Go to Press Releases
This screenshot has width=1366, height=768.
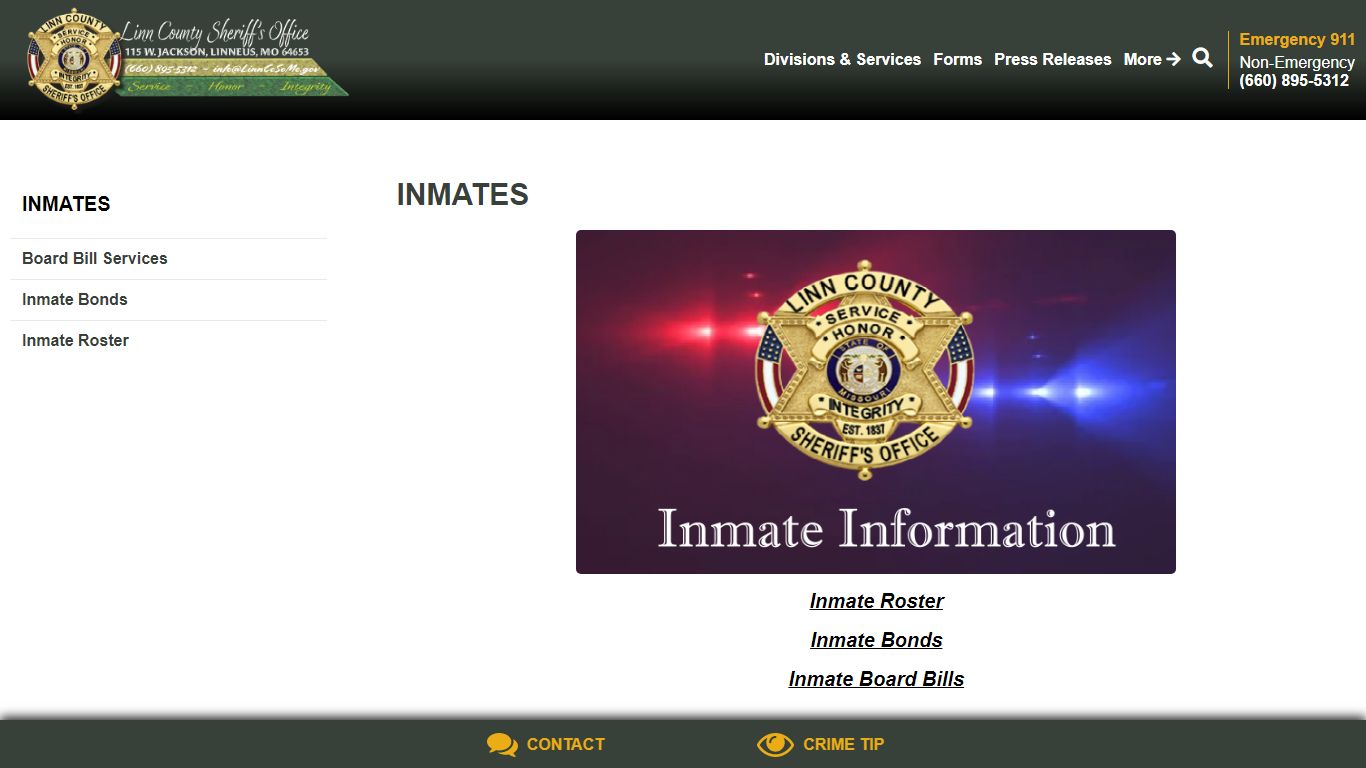[1052, 59]
